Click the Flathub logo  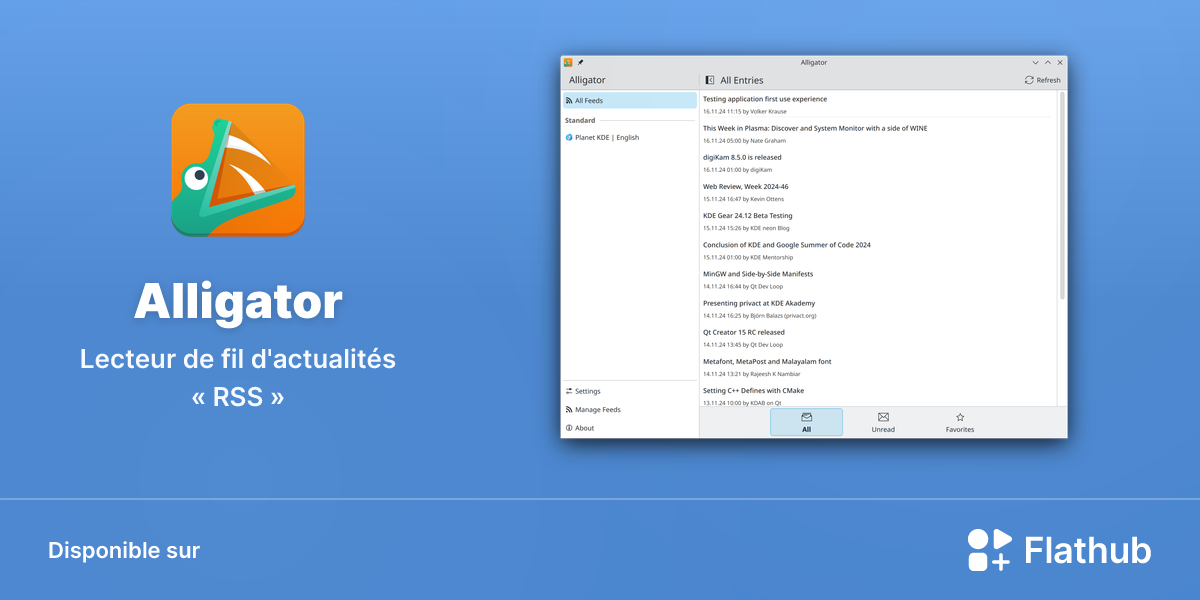tap(1059, 550)
